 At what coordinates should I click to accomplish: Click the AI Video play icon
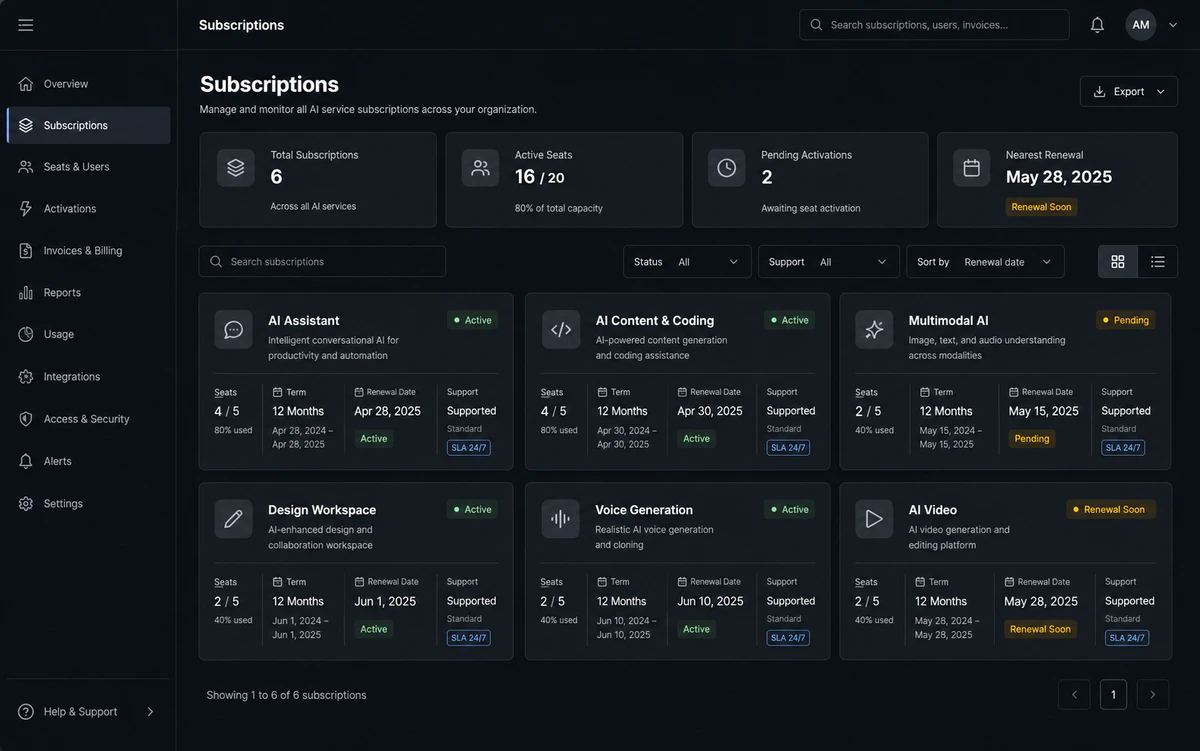tap(874, 519)
